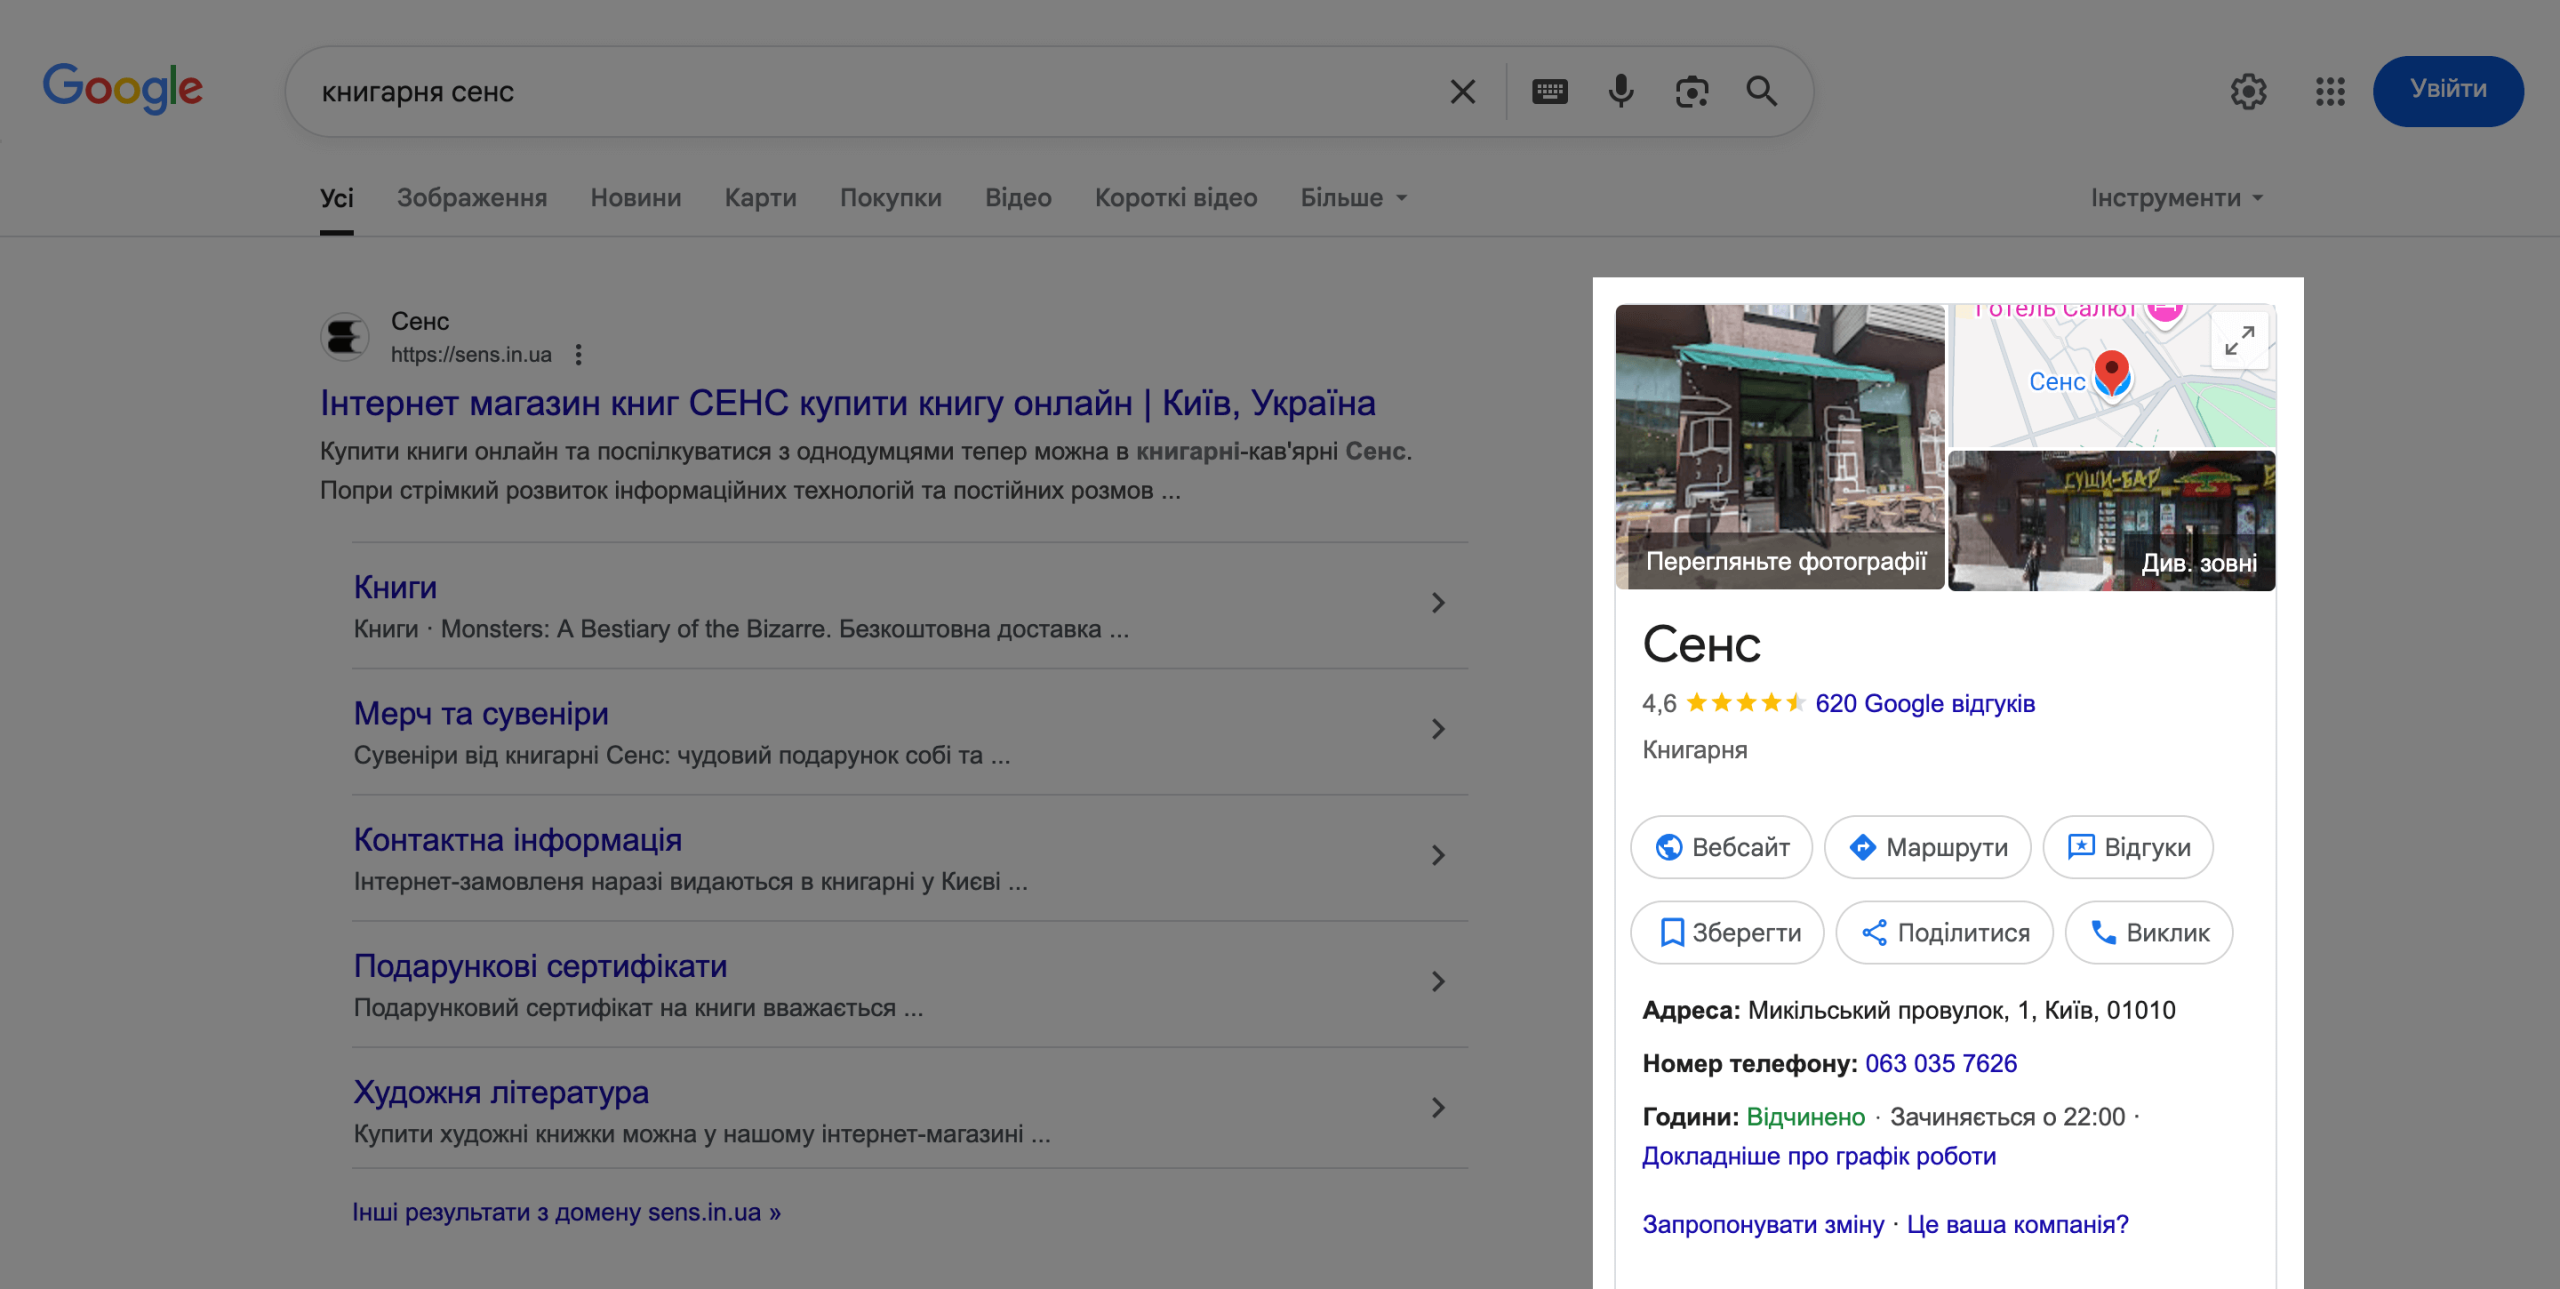Search by image with the camera icon

click(1691, 92)
